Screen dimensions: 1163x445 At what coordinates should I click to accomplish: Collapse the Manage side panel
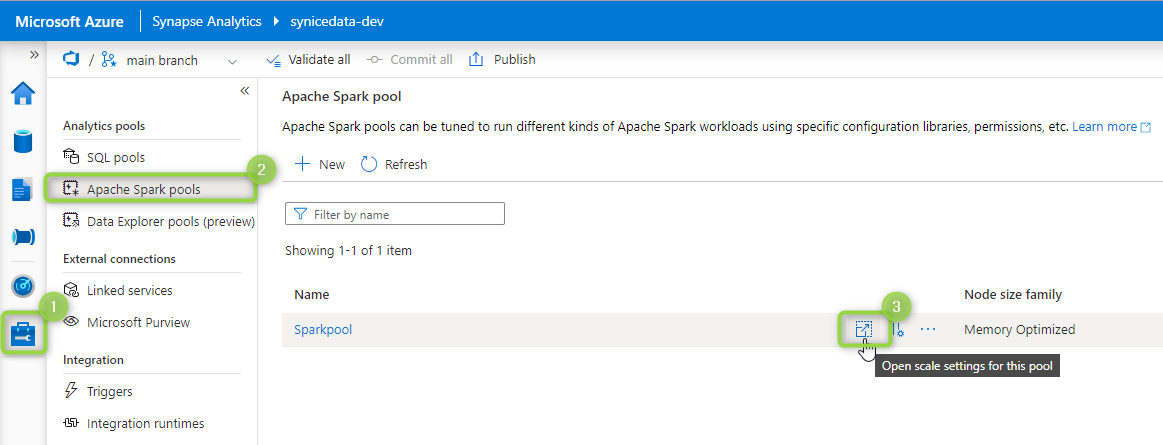click(x=244, y=90)
